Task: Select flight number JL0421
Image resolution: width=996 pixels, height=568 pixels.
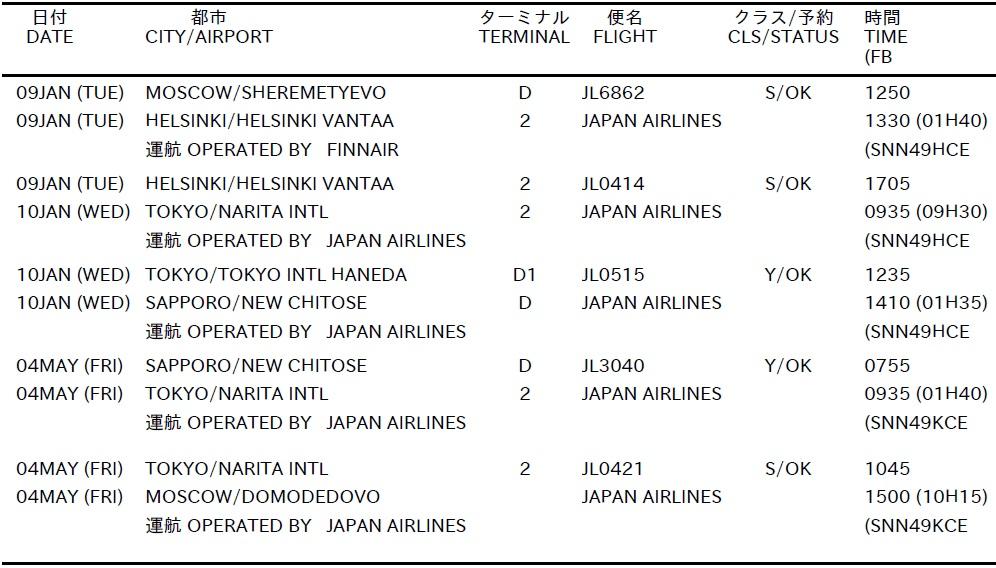Action: [x=612, y=468]
